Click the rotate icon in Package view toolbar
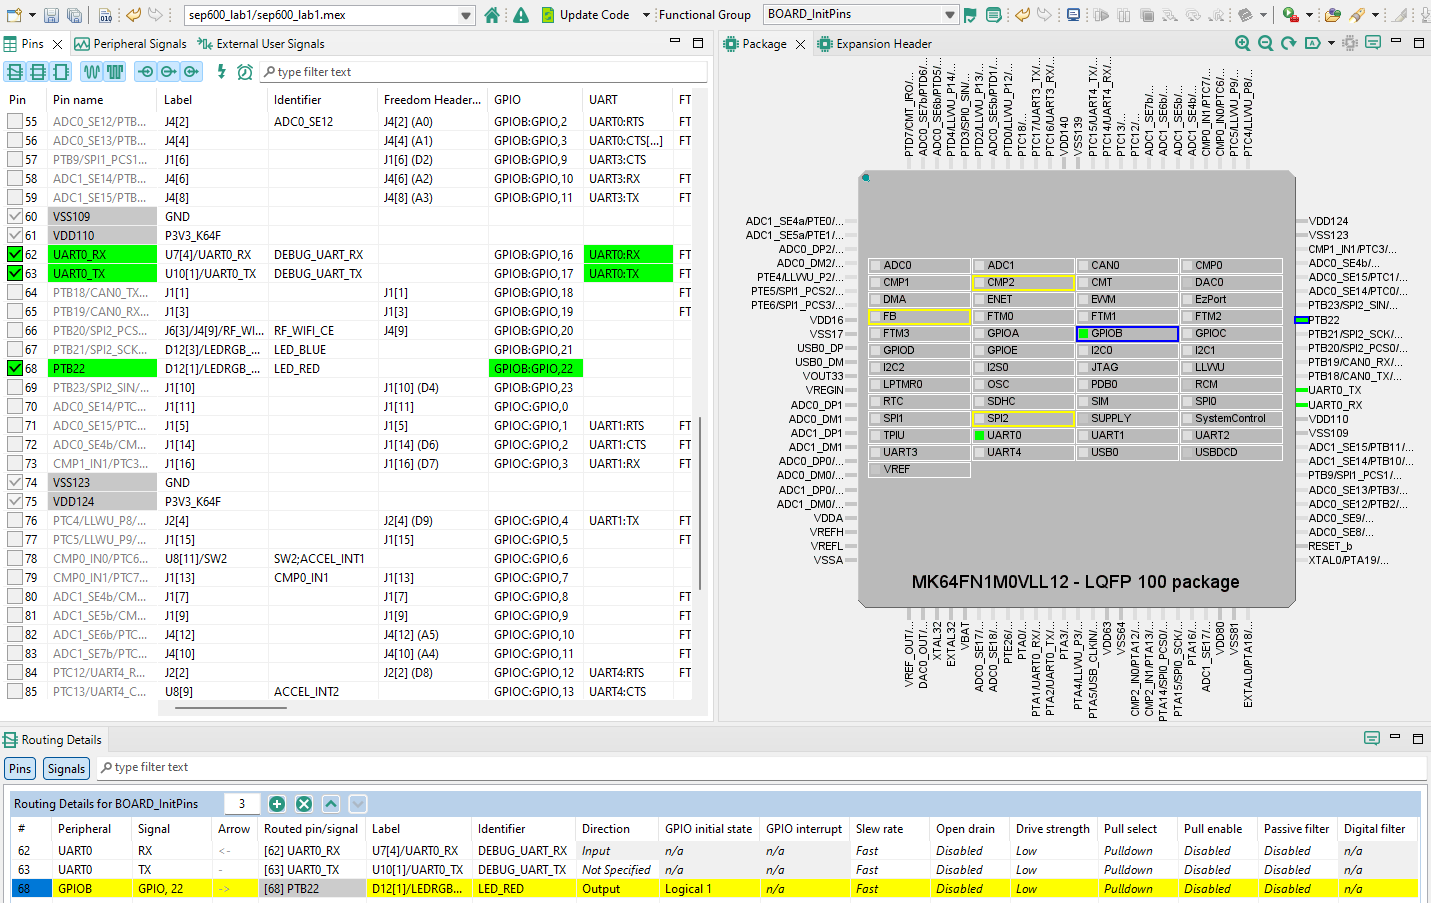The height and width of the screenshot is (903, 1431). click(1288, 43)
